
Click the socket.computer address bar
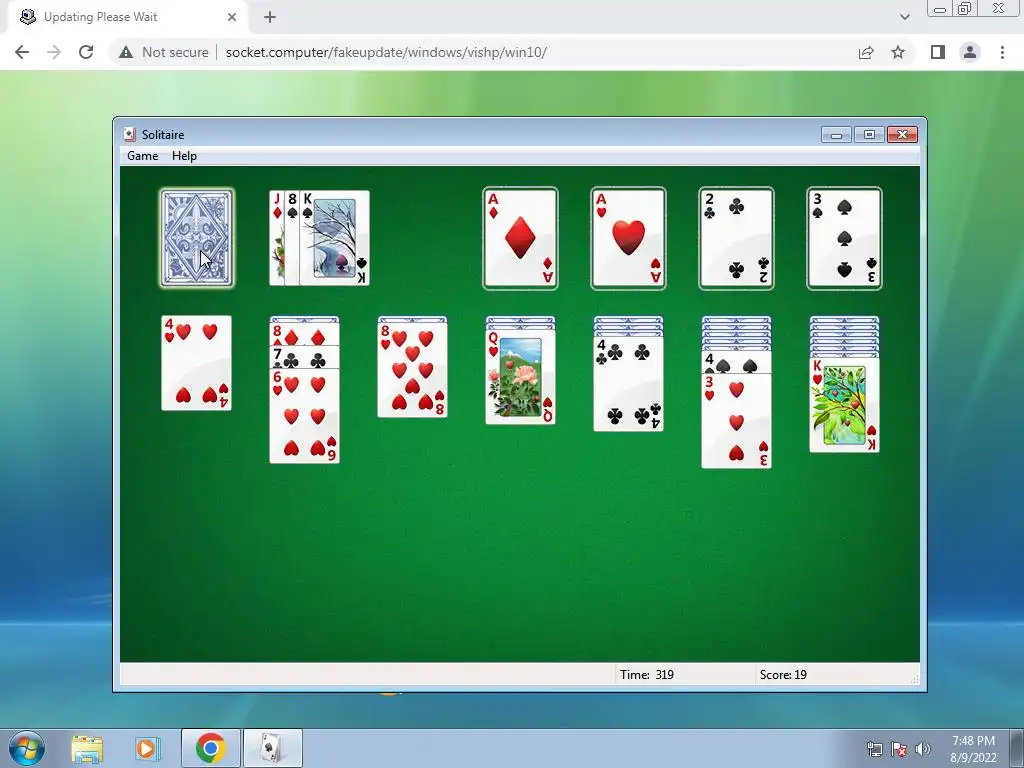coord(386,52)
